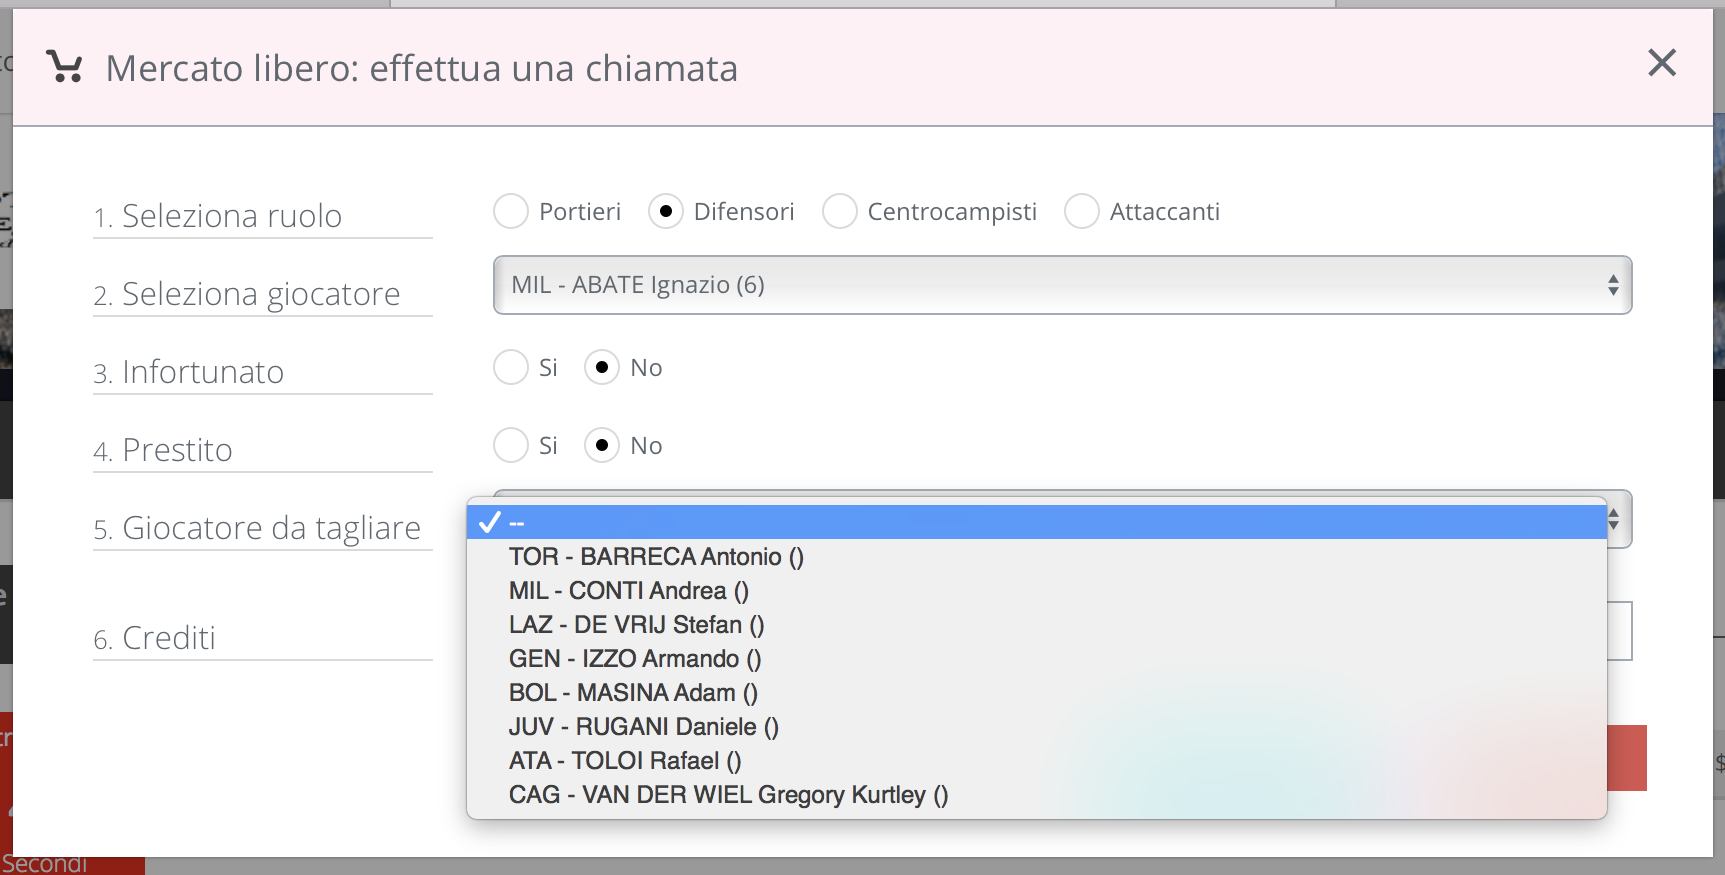Screen dimensions: 1725x875
Task: Close the Mercato libero dialog
Action: tap(1661, 63)
